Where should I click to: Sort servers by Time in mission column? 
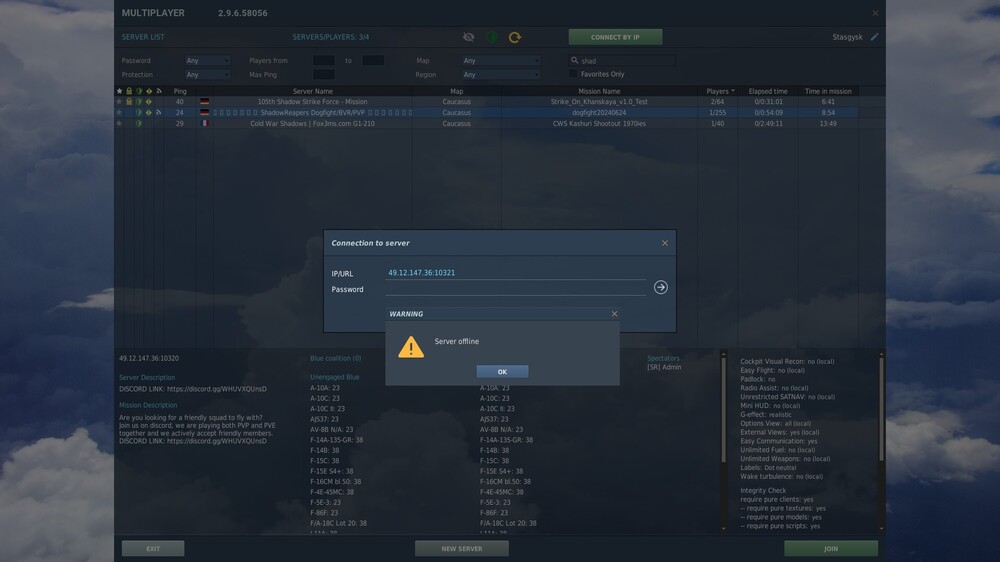pyautogui.click(x=828, y=91)
